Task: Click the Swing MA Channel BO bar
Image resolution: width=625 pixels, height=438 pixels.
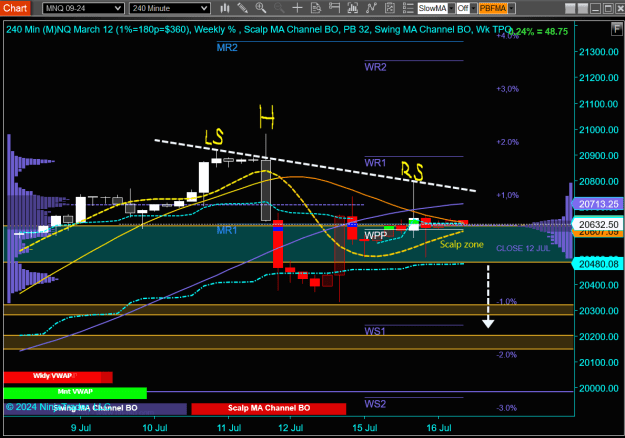Action: point(95,409)
